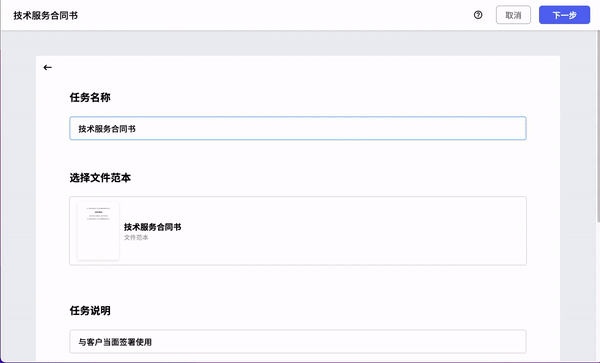Click the help question mark icon
Viewport: 600px width, 363px height.
click(478, 15)
